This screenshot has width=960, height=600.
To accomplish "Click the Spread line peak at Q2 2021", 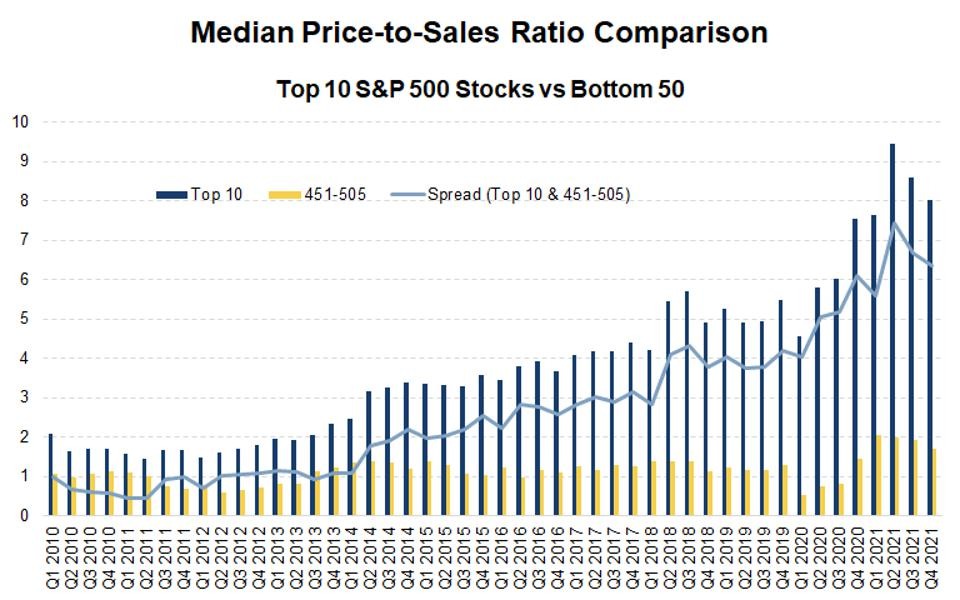I will [x=893, y=223].
